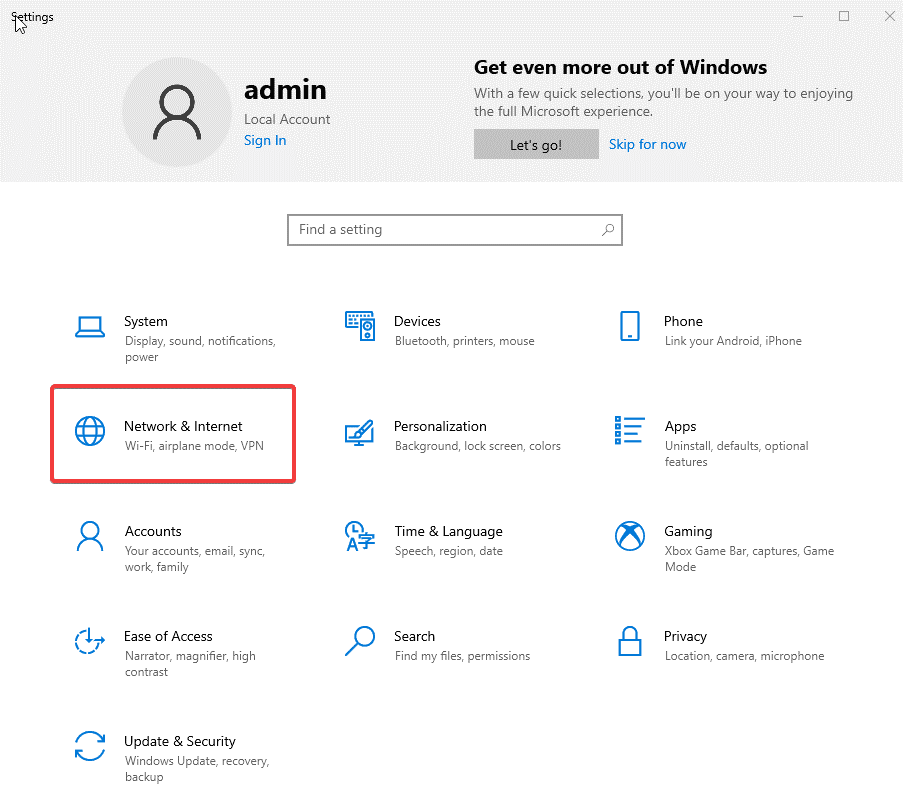The height and width of the screenshot is (792, 903).
Task: Focus the Find a setting search box
Action: [445, 229]
